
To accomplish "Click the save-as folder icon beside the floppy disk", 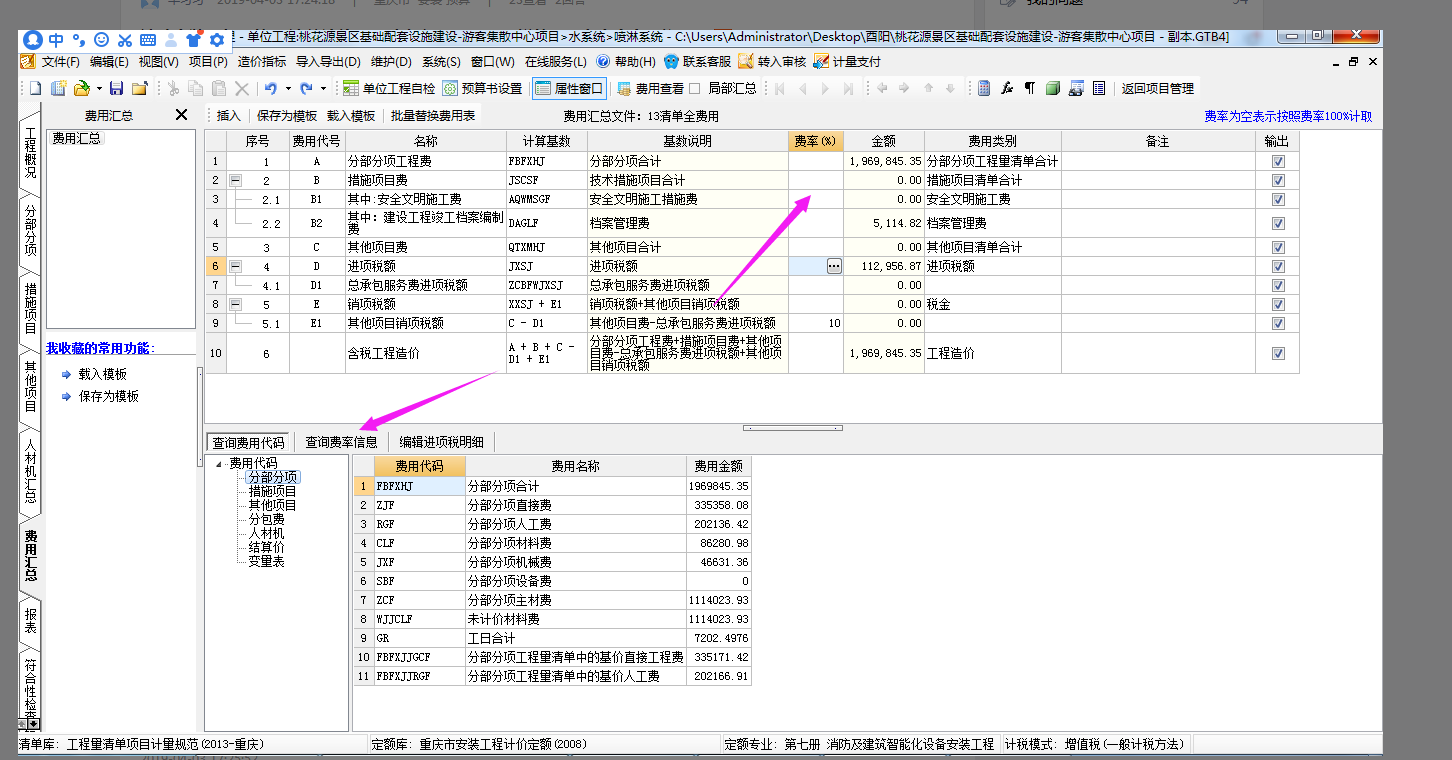I will tap(139, 88).
